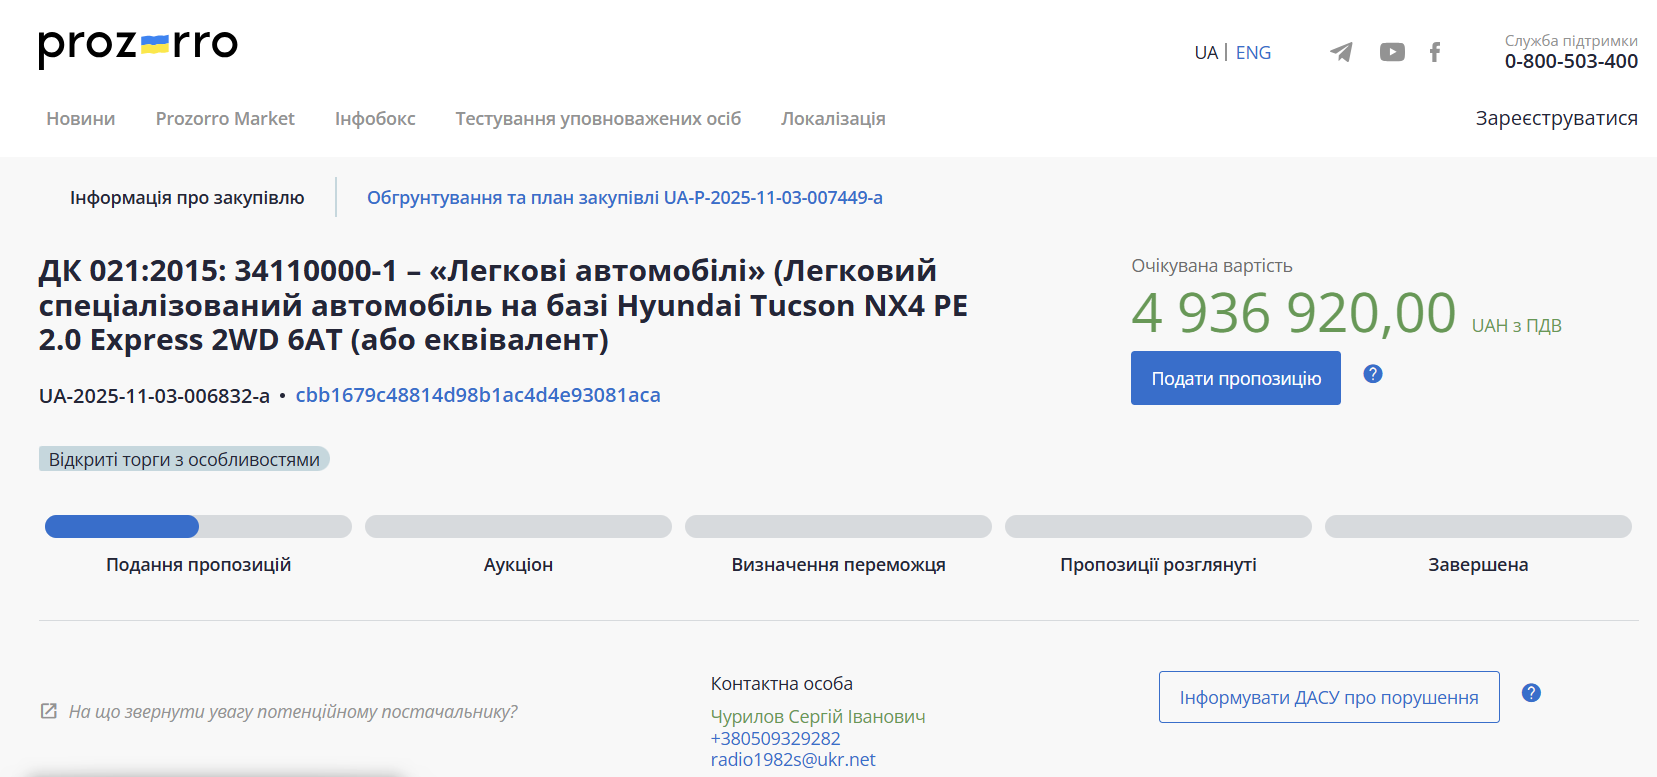Click help icon beside Інформувати ДАСУ button
Screen dimensions: 1657x777
click(x=1531, y=693)
